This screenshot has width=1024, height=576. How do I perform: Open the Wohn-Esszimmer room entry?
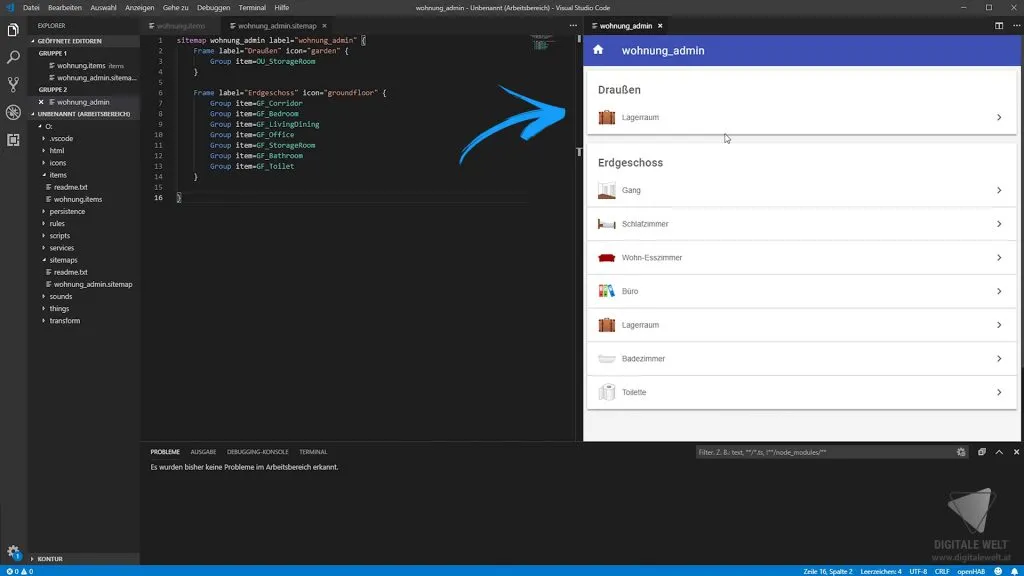click(801, 258)
